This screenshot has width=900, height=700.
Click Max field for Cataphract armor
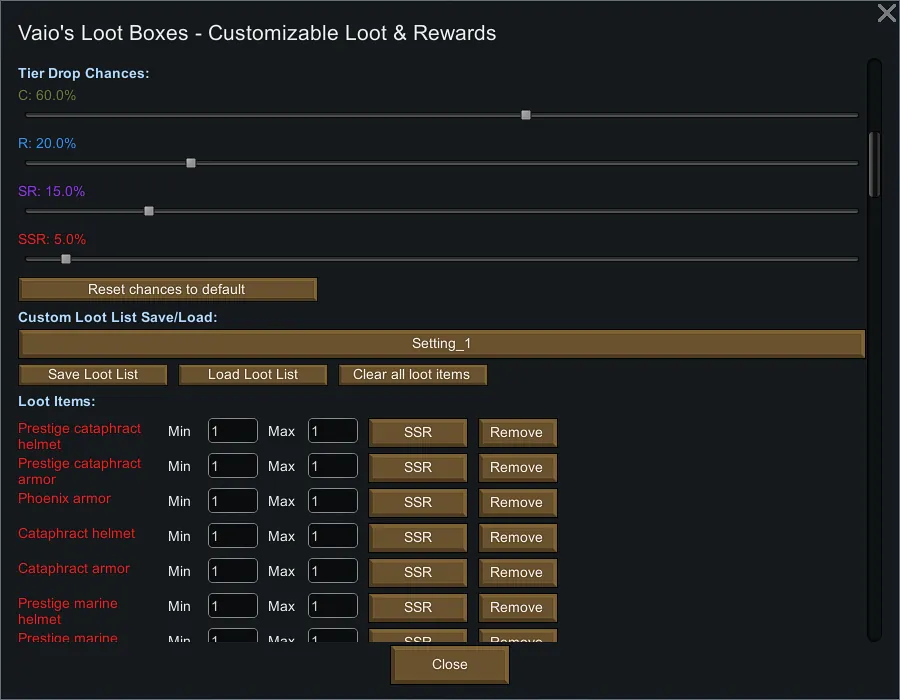coord(332,571)
